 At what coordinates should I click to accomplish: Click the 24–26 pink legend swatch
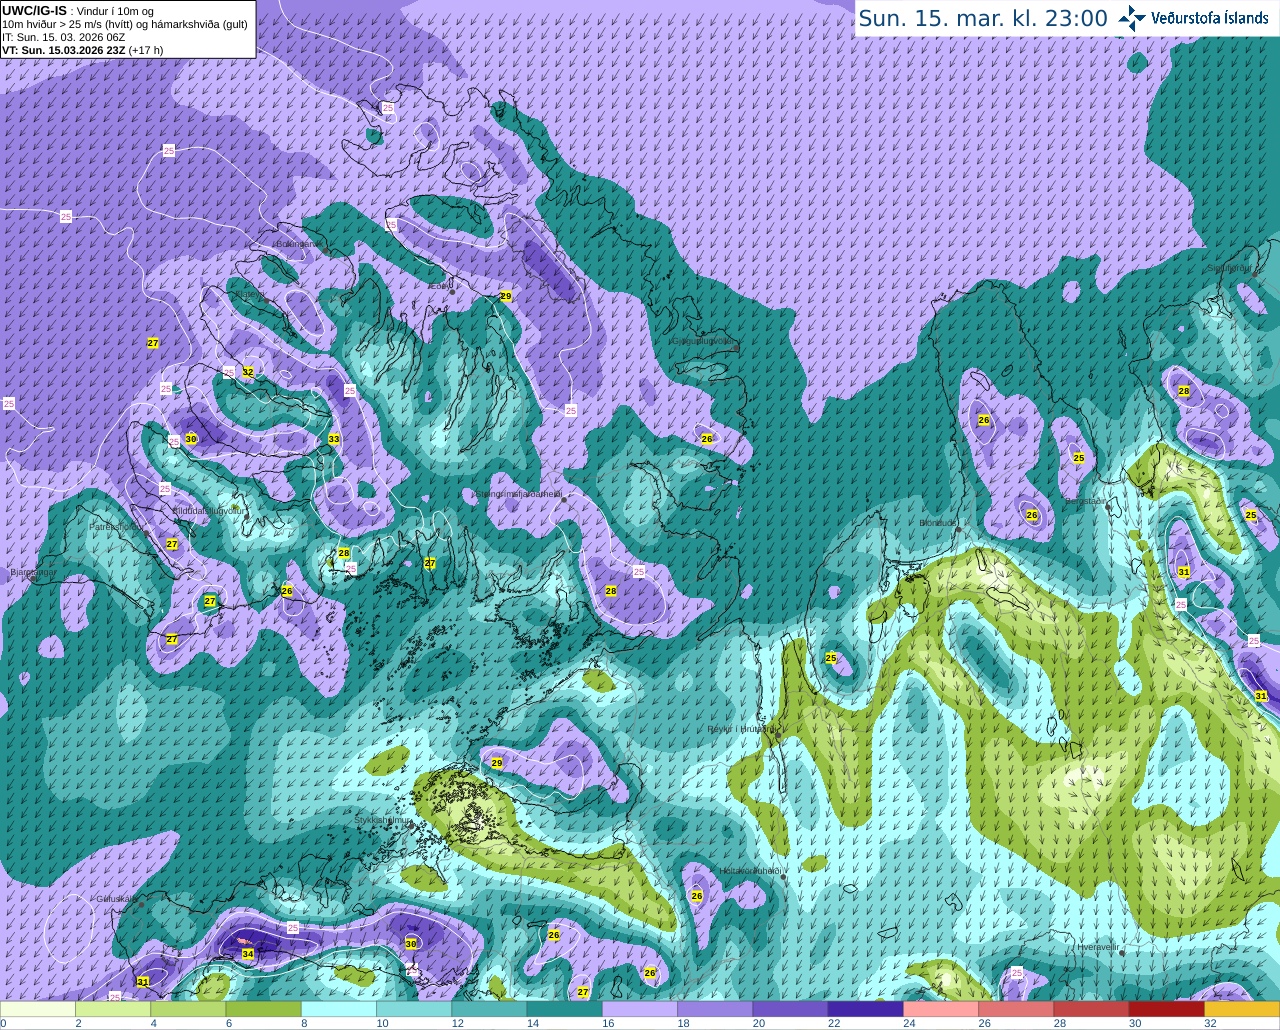point(941,1009)
